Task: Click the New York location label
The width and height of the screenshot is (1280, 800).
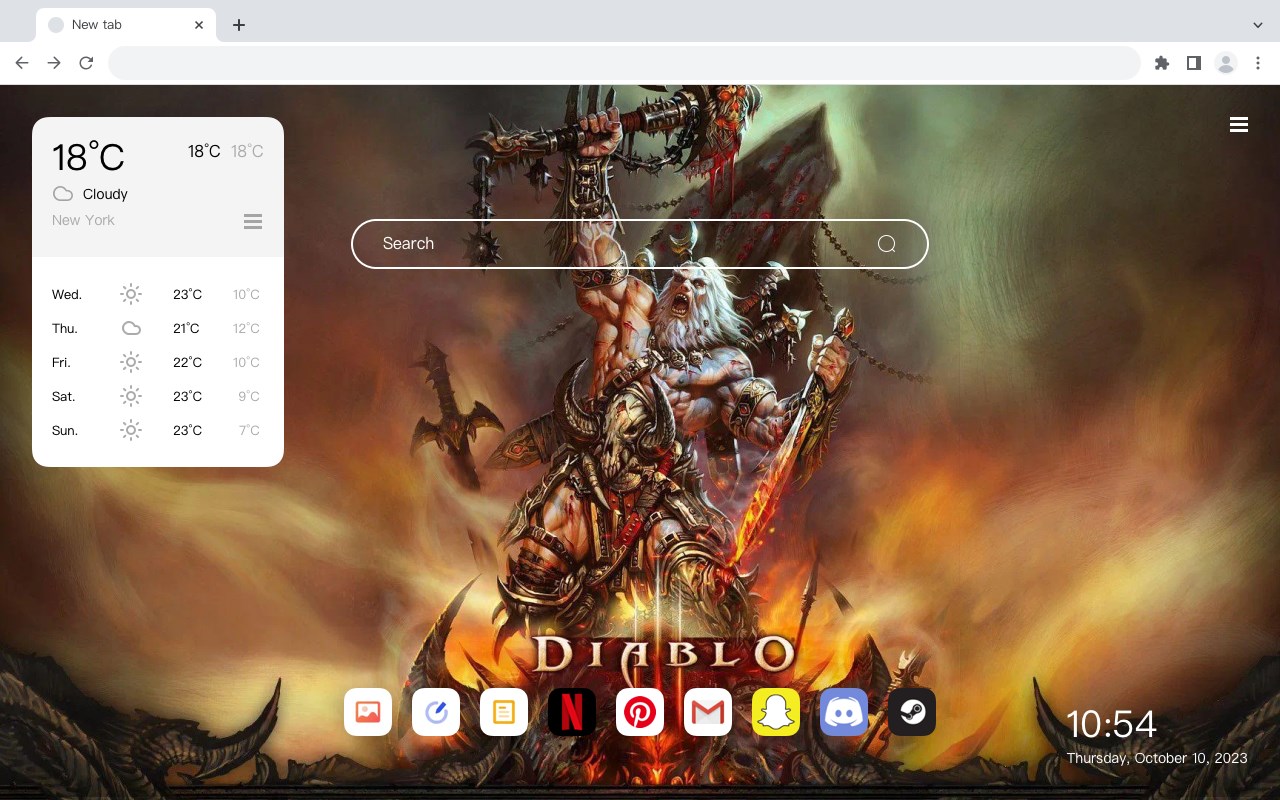Action: point(83,220)
